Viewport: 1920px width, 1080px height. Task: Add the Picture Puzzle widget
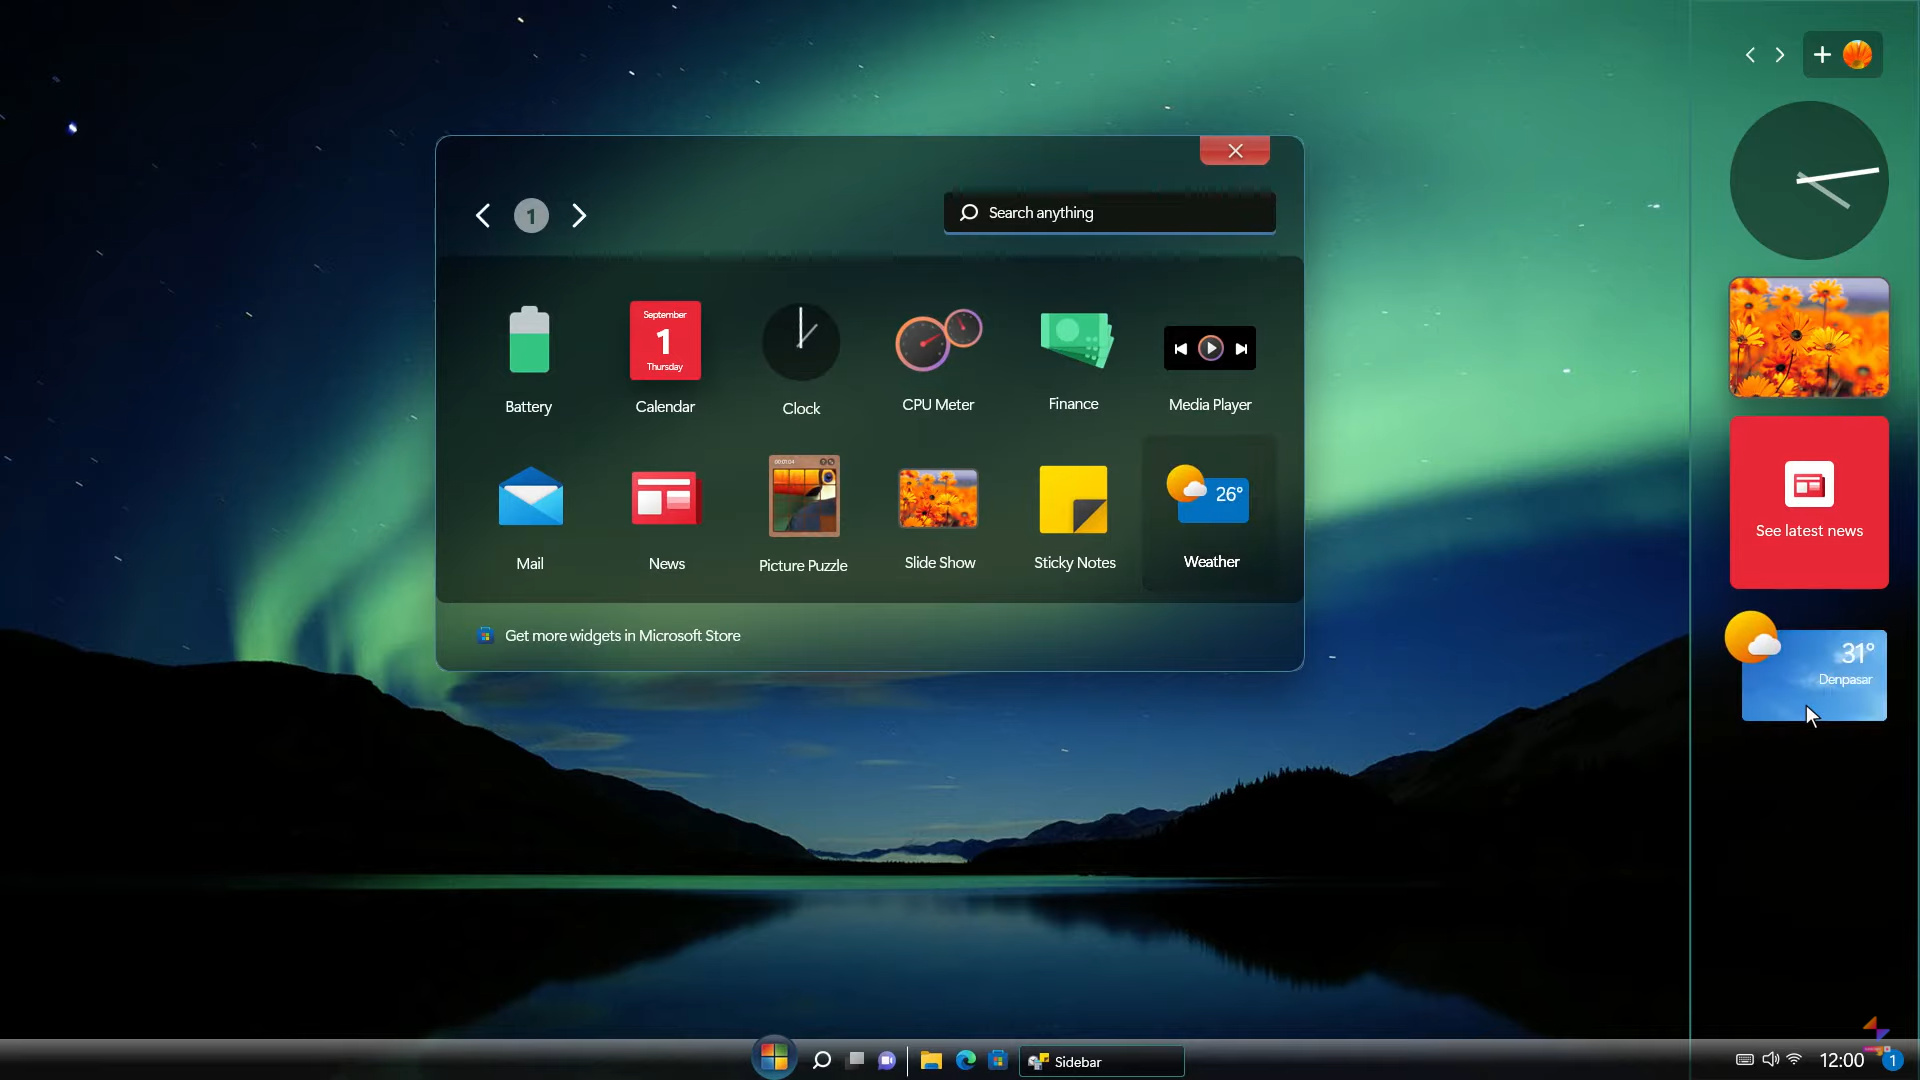tap(803, 497)
